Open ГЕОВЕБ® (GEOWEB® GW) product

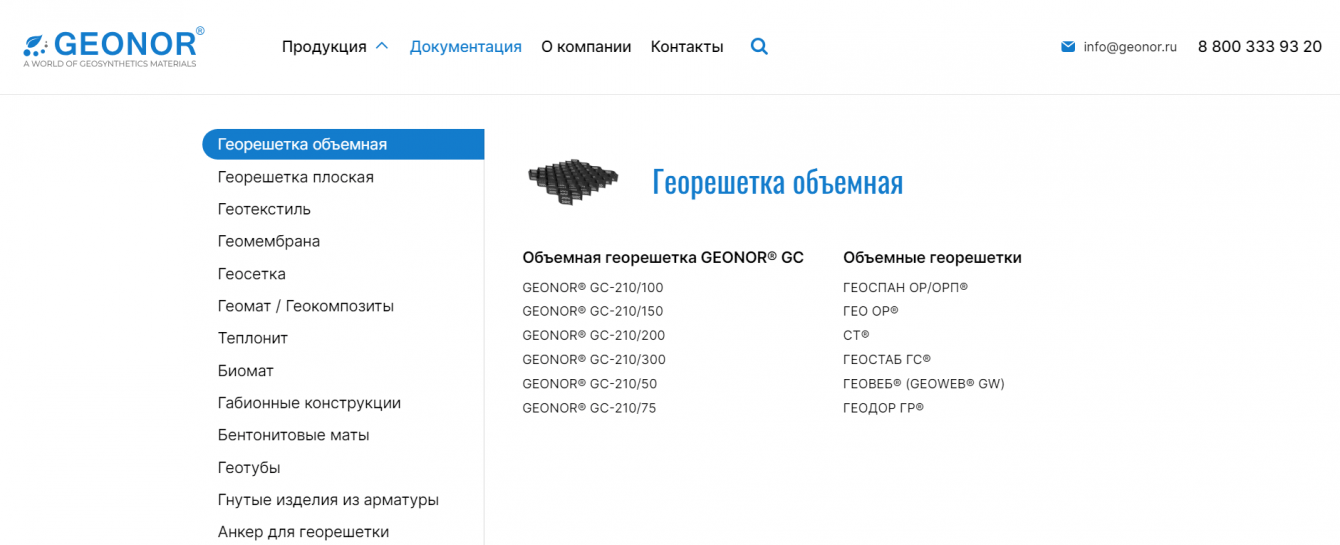(924, 383)
